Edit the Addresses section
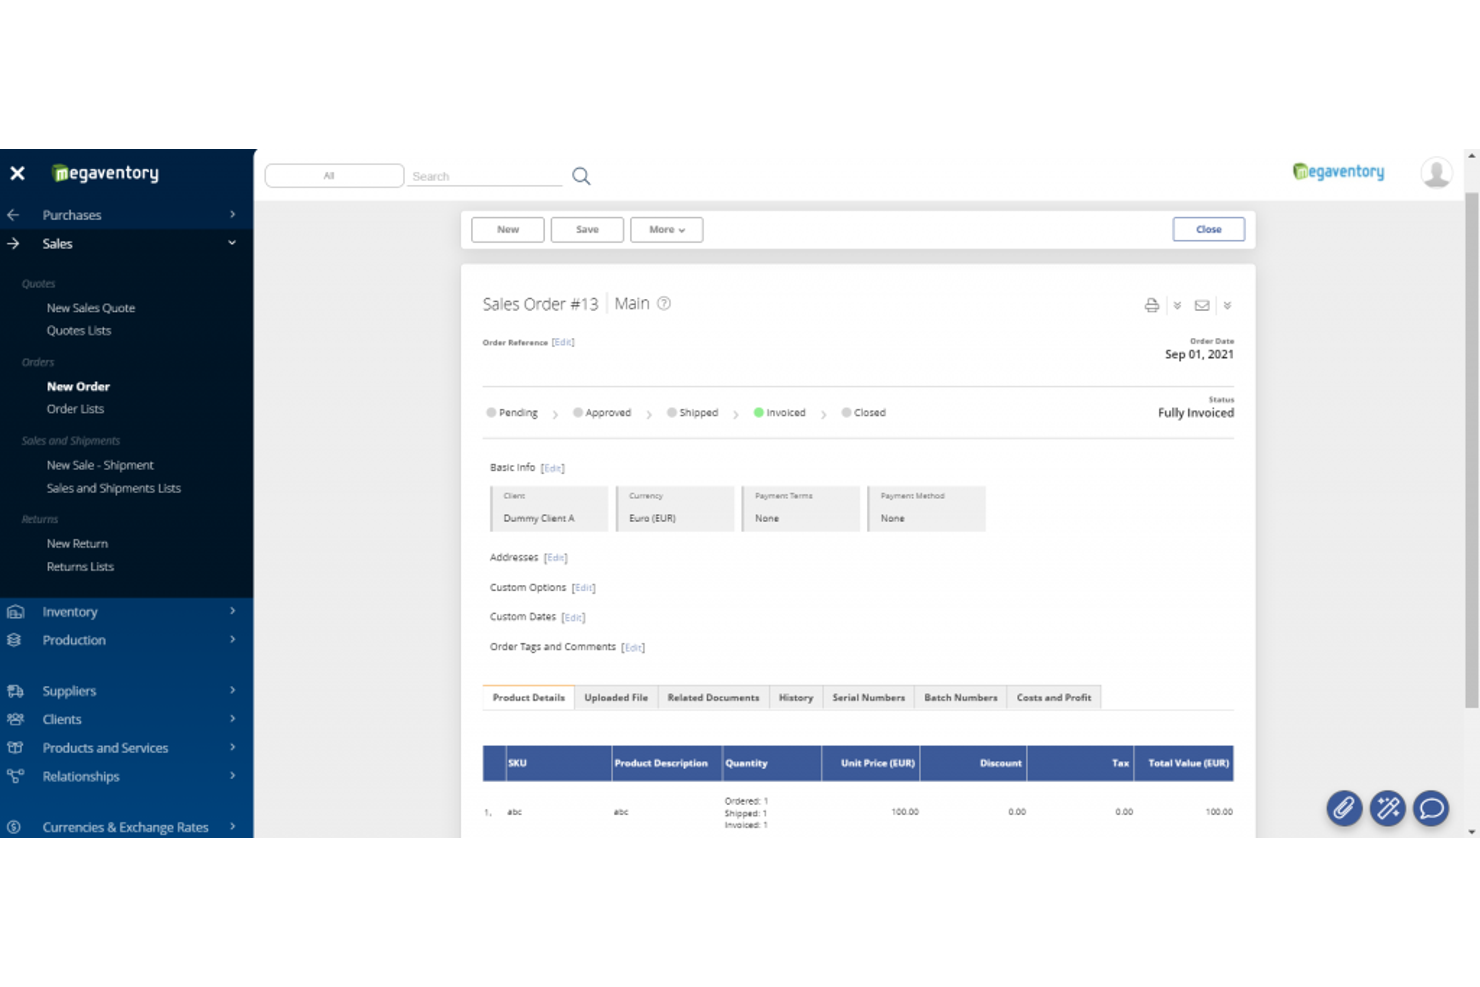Image resolution: width=1480 pixels, height=987 pixels. point(556,558)
